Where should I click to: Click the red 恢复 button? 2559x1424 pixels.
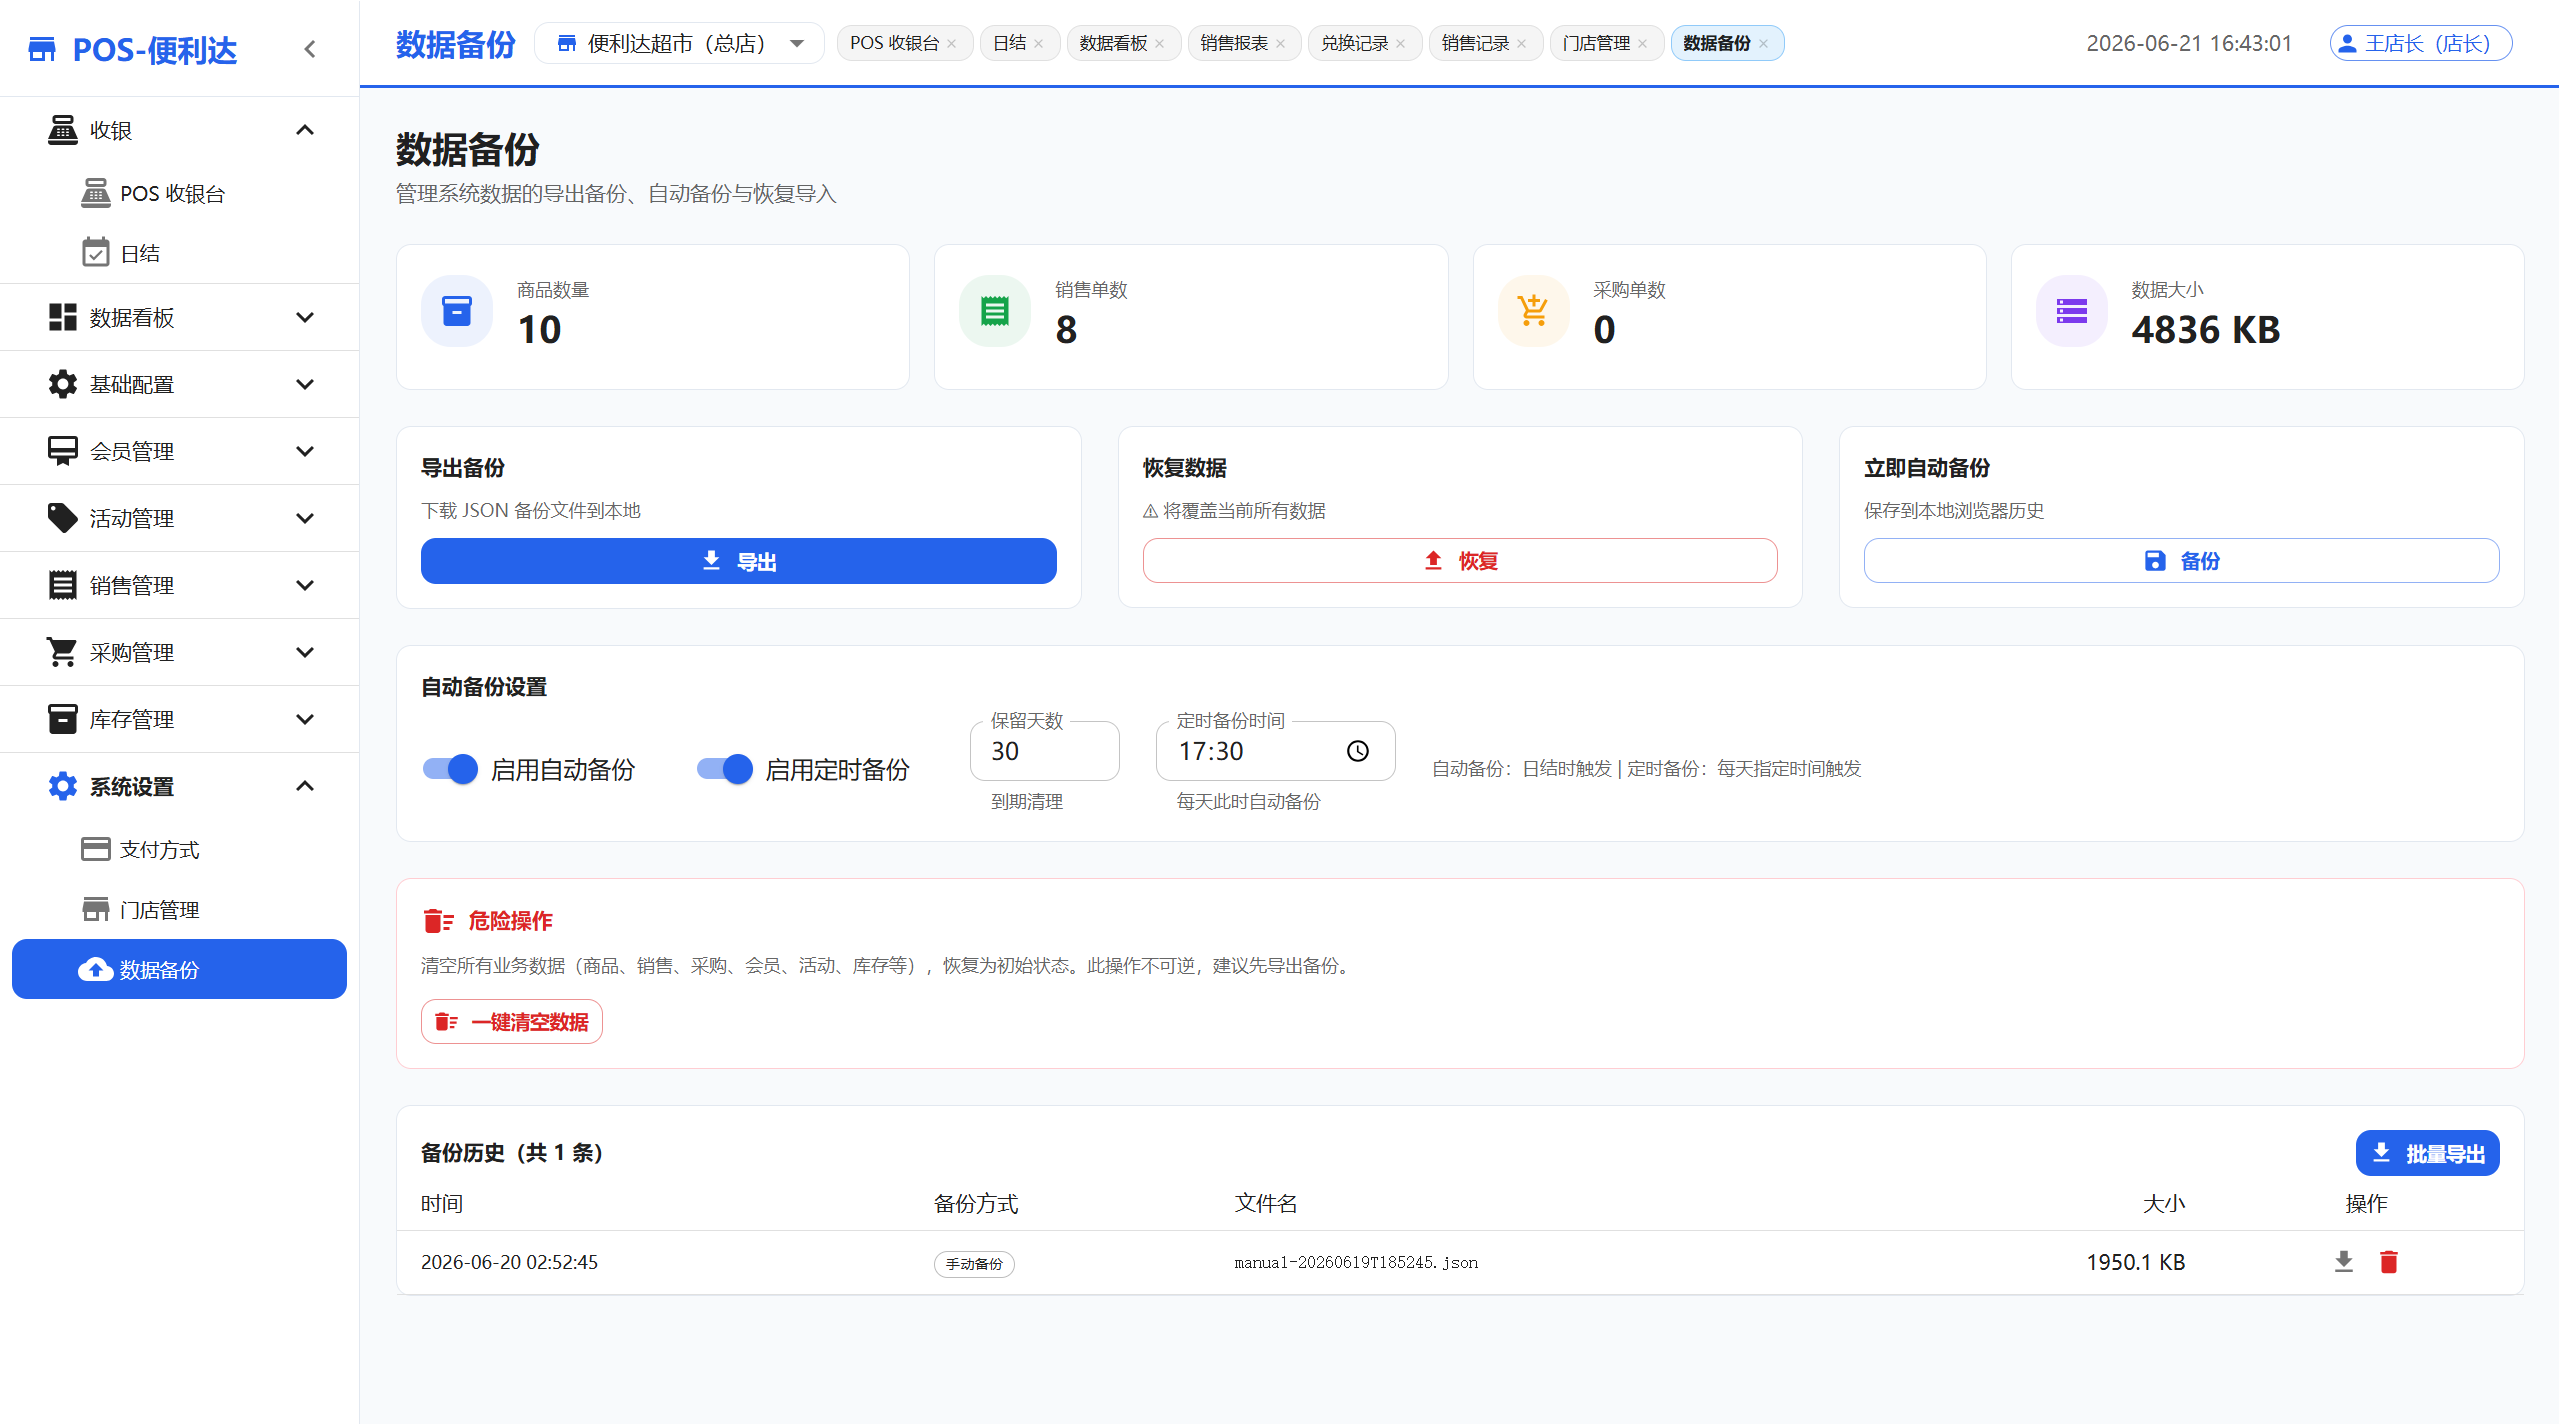[x=1460, y=561]
